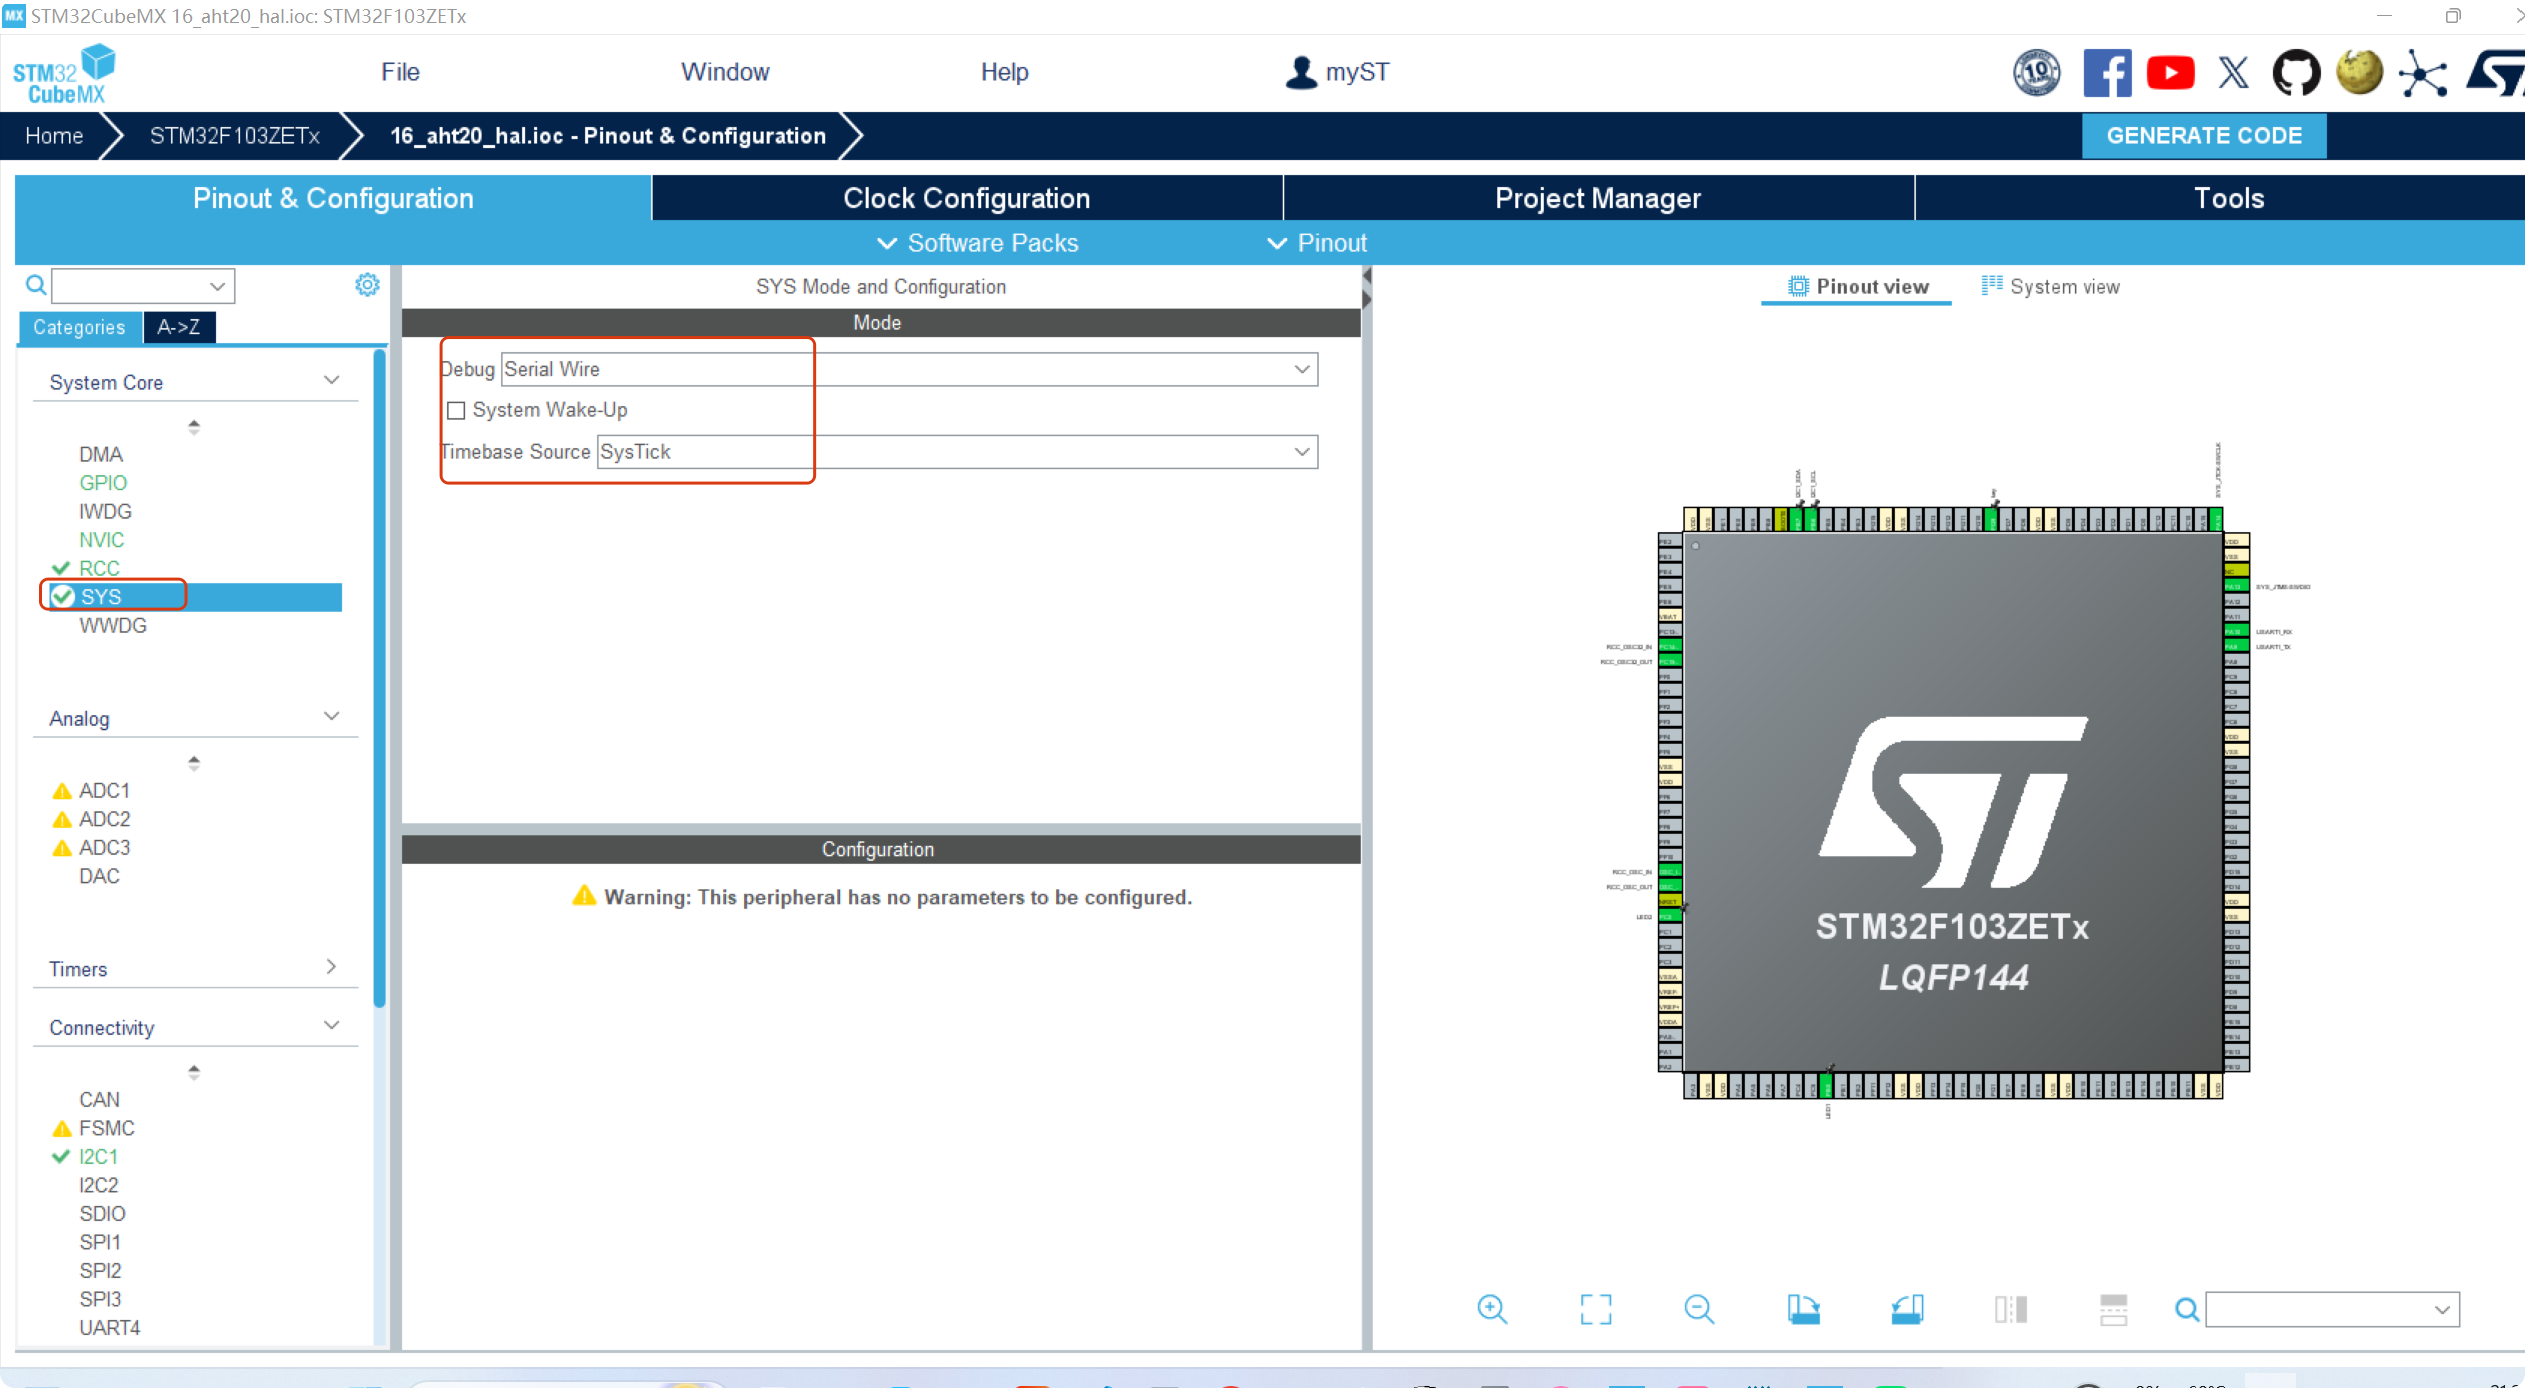The width and height of the screenshot is (2525, 1388).
Task: Click the STM32F103ZETx chip body
Action: click(x=1952, y=802)
